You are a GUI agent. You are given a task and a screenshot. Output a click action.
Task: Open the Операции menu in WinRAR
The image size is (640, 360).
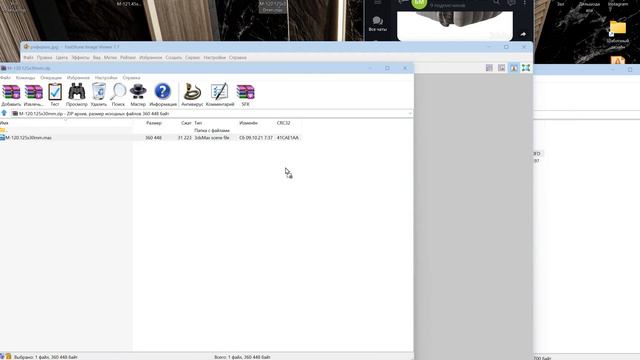tap(51, 78)
